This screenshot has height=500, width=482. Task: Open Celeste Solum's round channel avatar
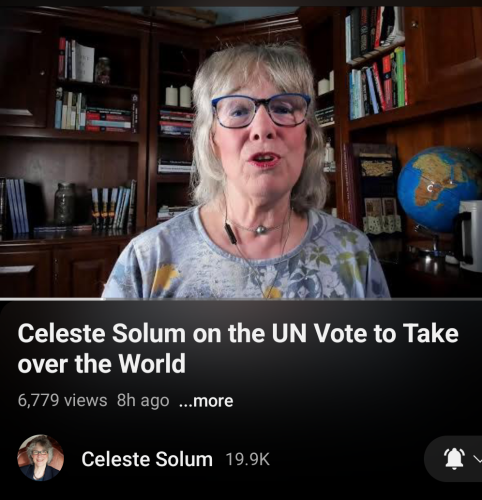tap(40, 458)
